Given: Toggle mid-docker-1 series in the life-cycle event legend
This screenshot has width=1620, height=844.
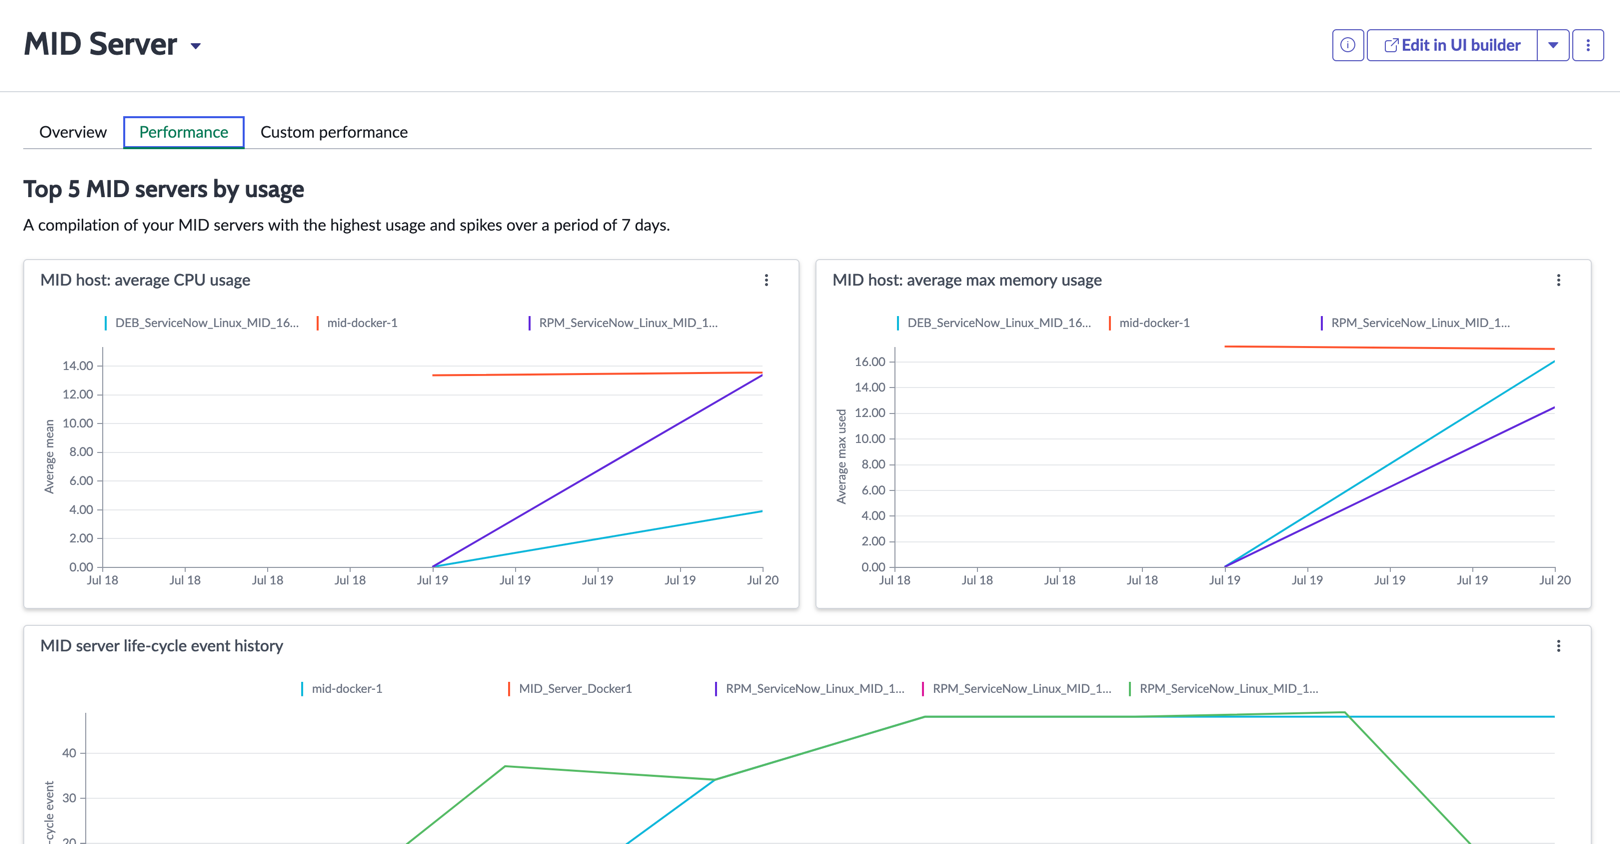Looking at the screenshot, I should tap(341, 689).
